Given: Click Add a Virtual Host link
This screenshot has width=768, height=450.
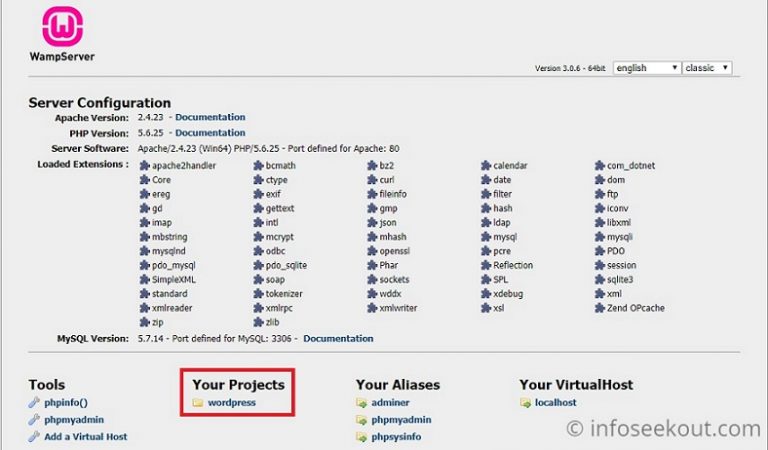Looking at the screenshot, I should (x=86, y=436).
